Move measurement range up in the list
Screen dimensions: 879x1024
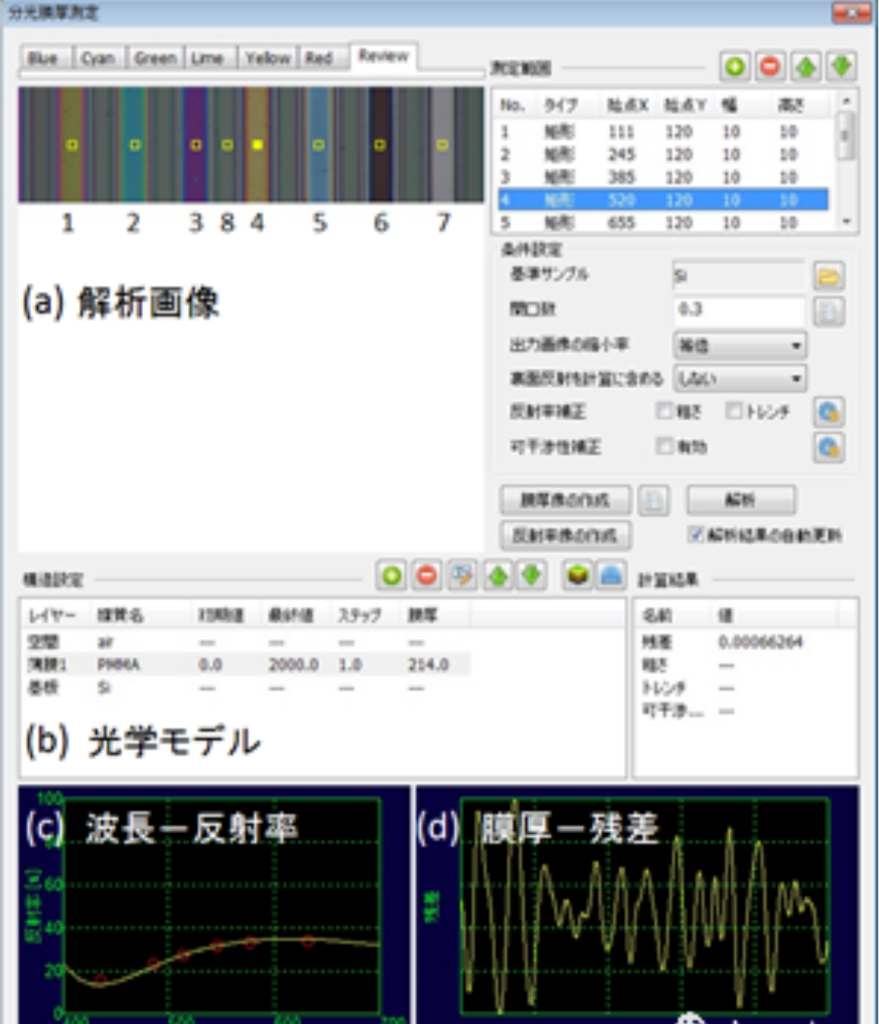point(806,67)
